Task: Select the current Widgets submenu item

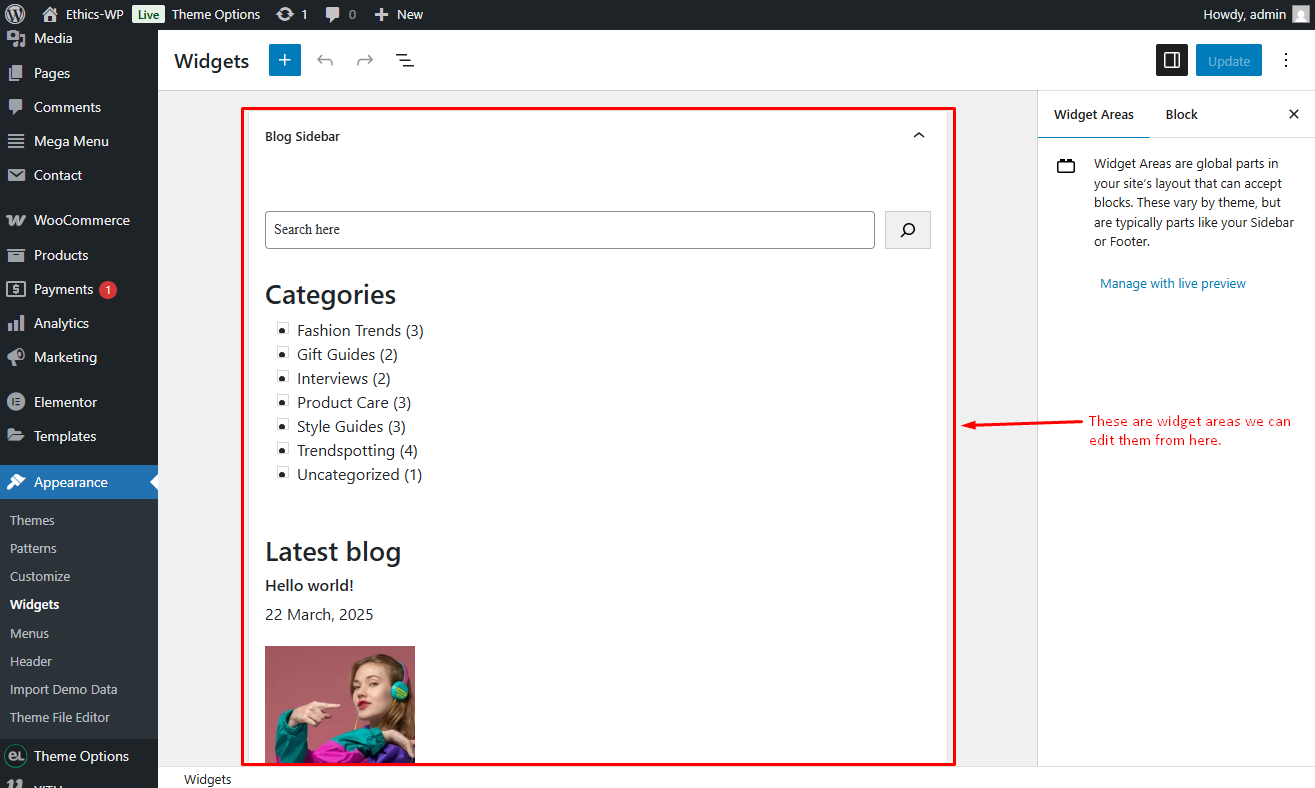Action: click(x=35, y=604)
